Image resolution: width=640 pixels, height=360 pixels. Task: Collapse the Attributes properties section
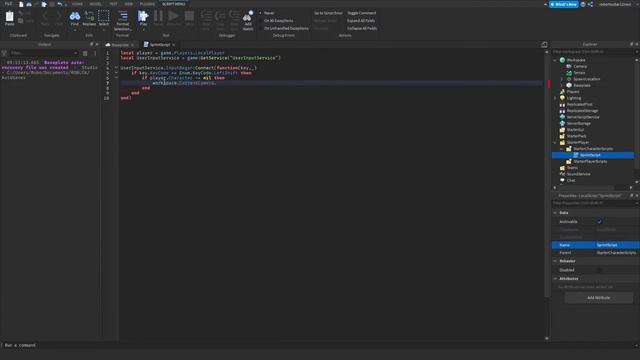click(555, 279)
